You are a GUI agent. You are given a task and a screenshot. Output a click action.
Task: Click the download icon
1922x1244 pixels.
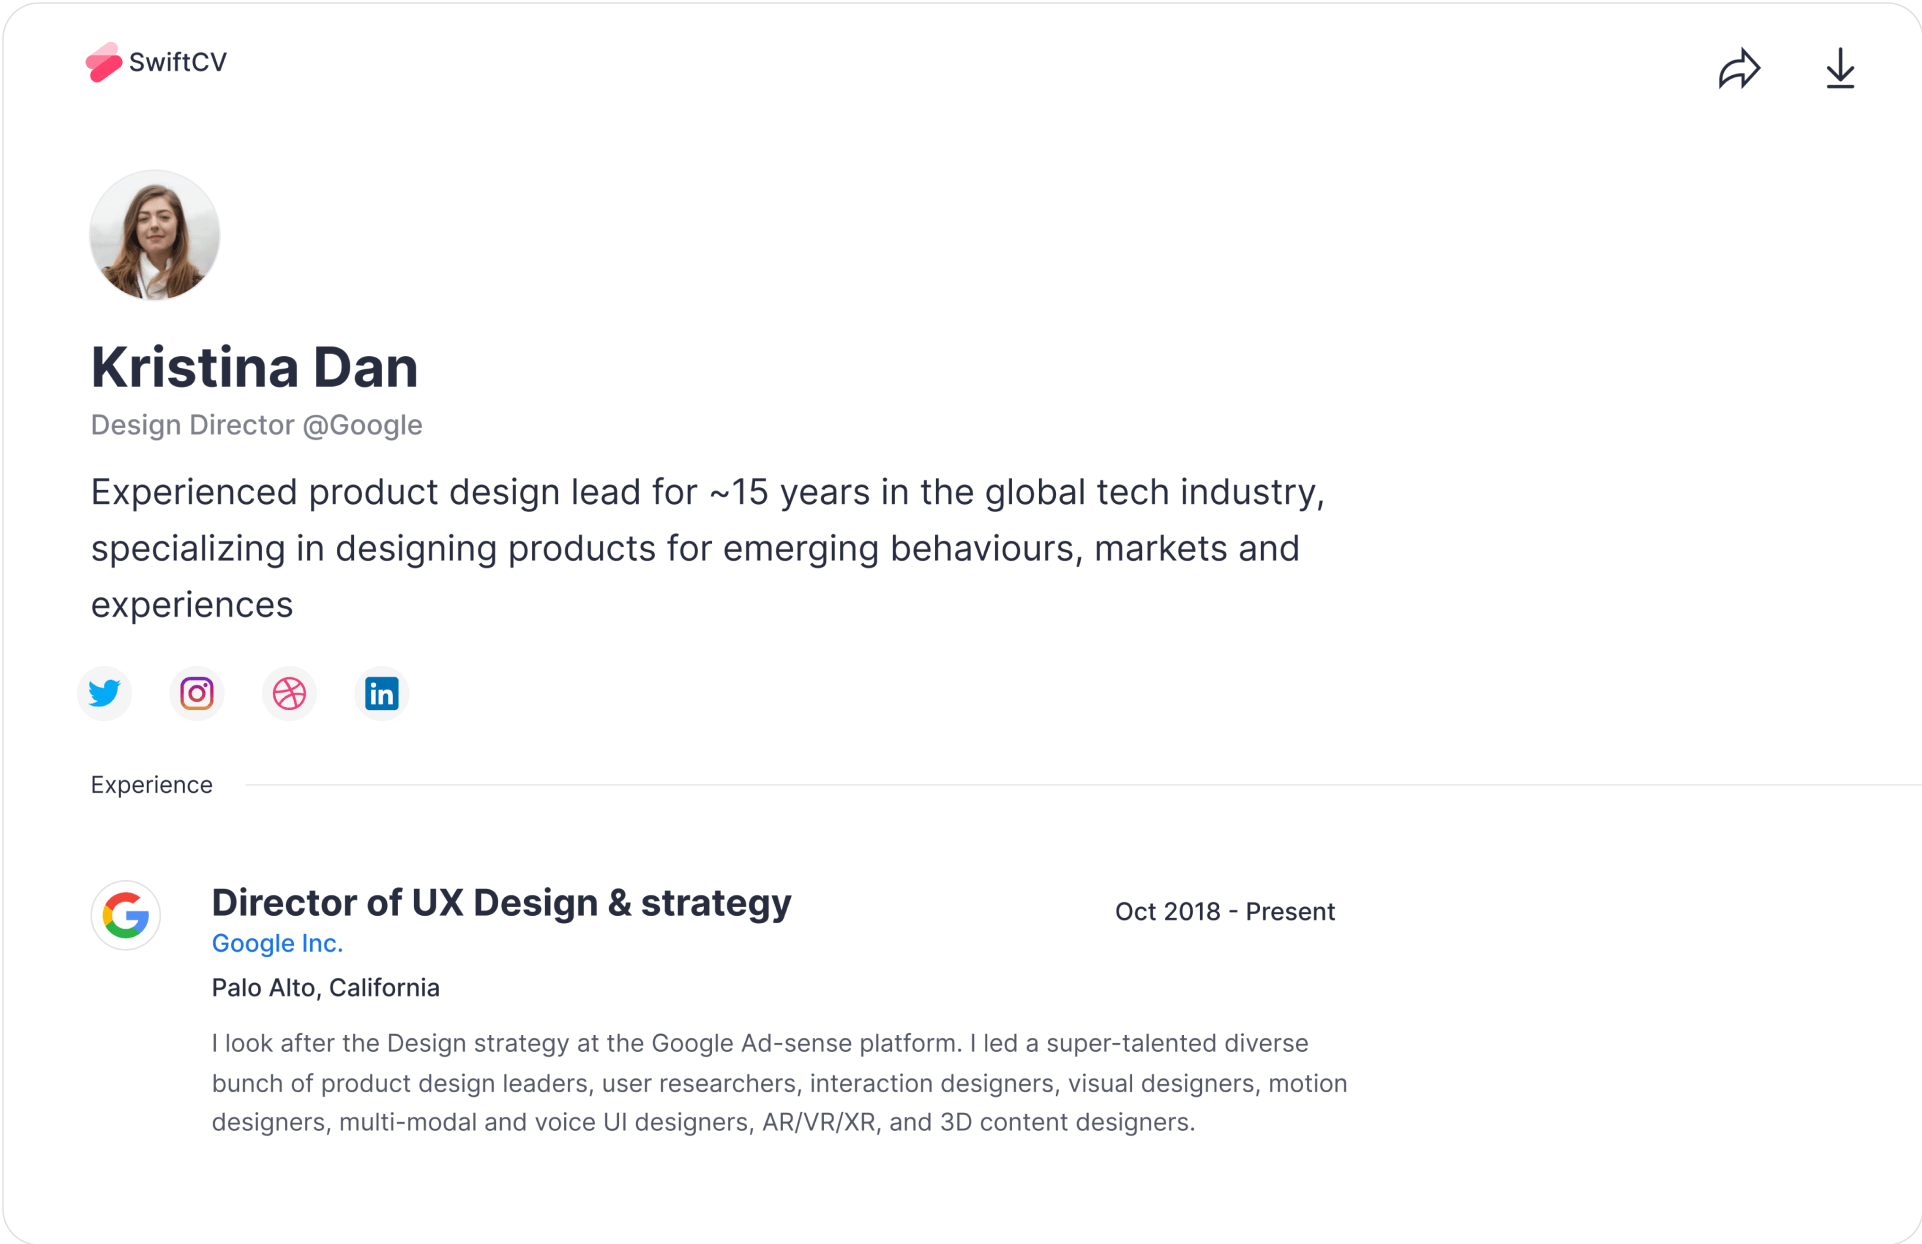coord(1840,68)
